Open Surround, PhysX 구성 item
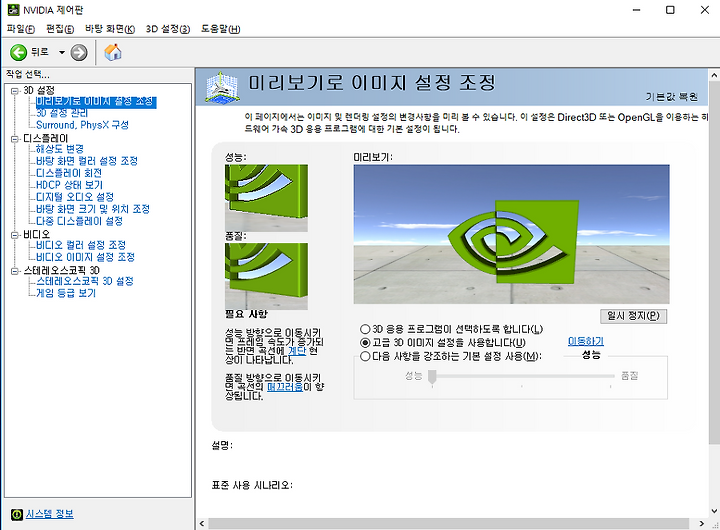The height and width of the screenshot is (530, 720). [x=82, y=125]
